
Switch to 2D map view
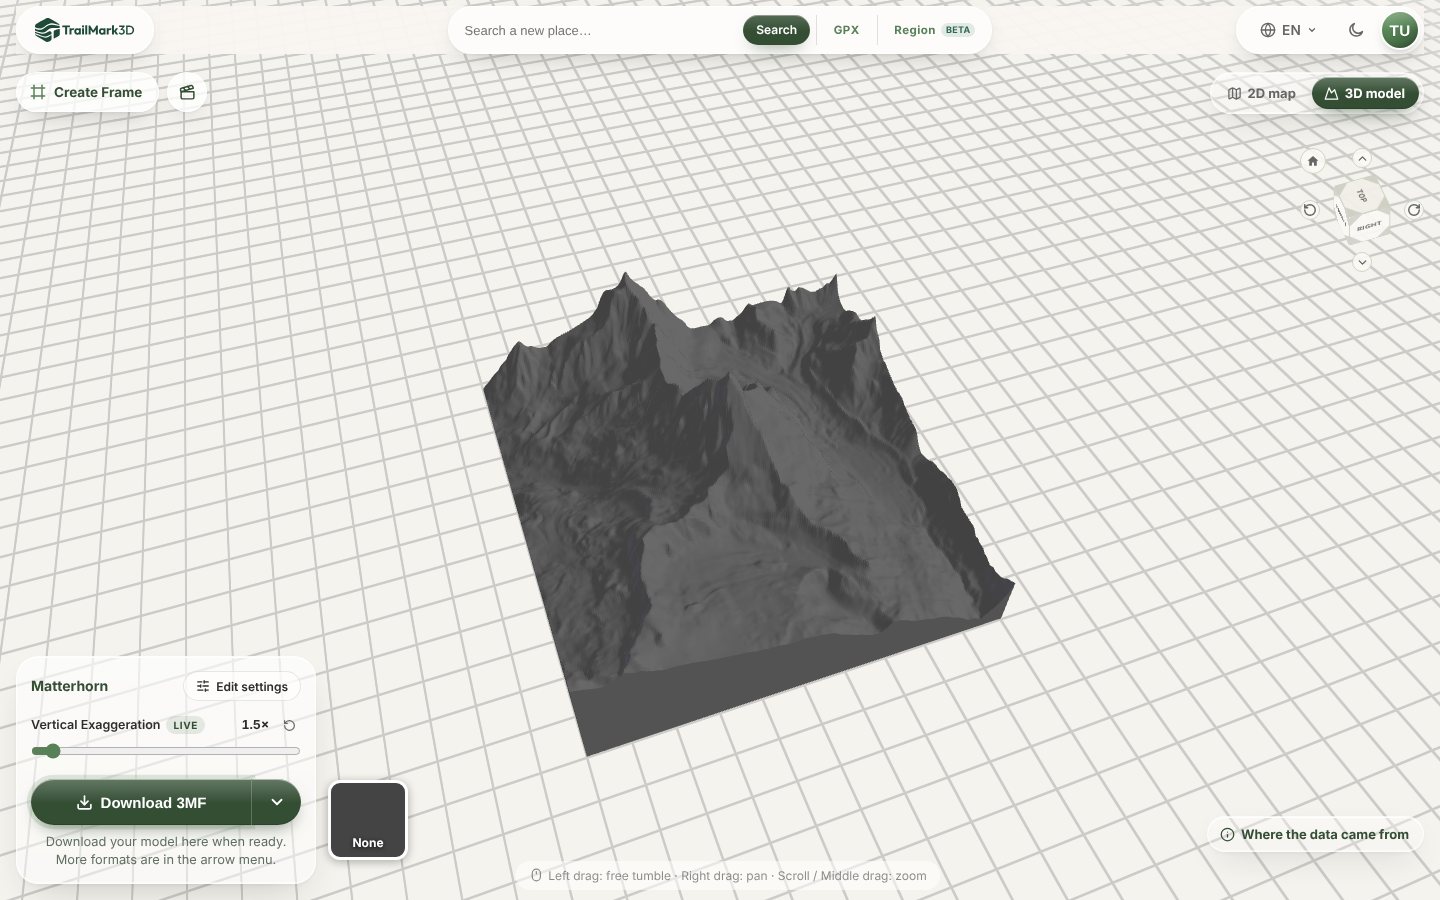1261,93
